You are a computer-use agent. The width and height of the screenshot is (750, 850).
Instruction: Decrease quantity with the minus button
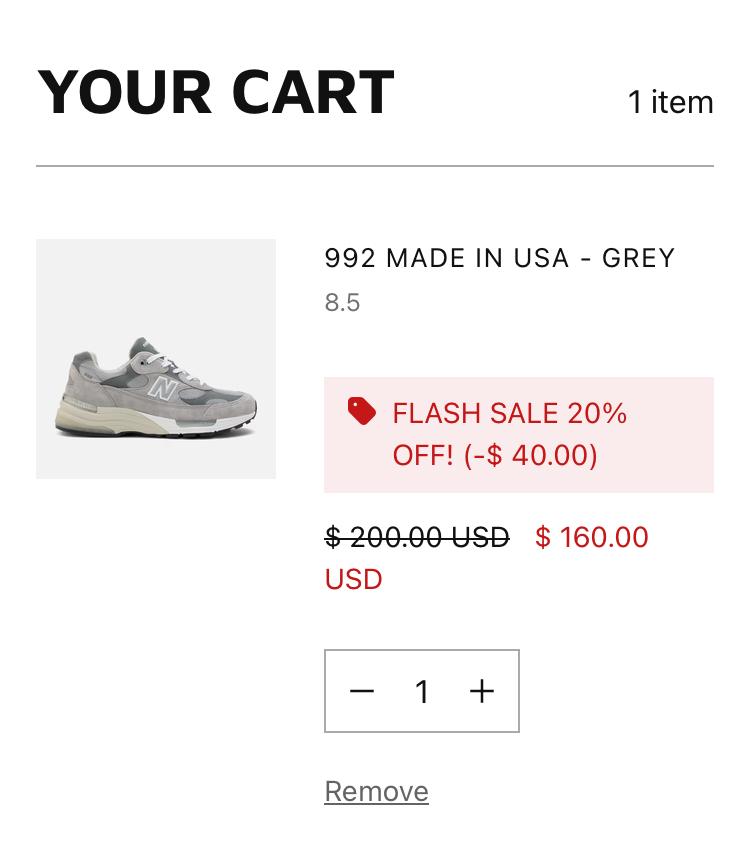[362, 691]
